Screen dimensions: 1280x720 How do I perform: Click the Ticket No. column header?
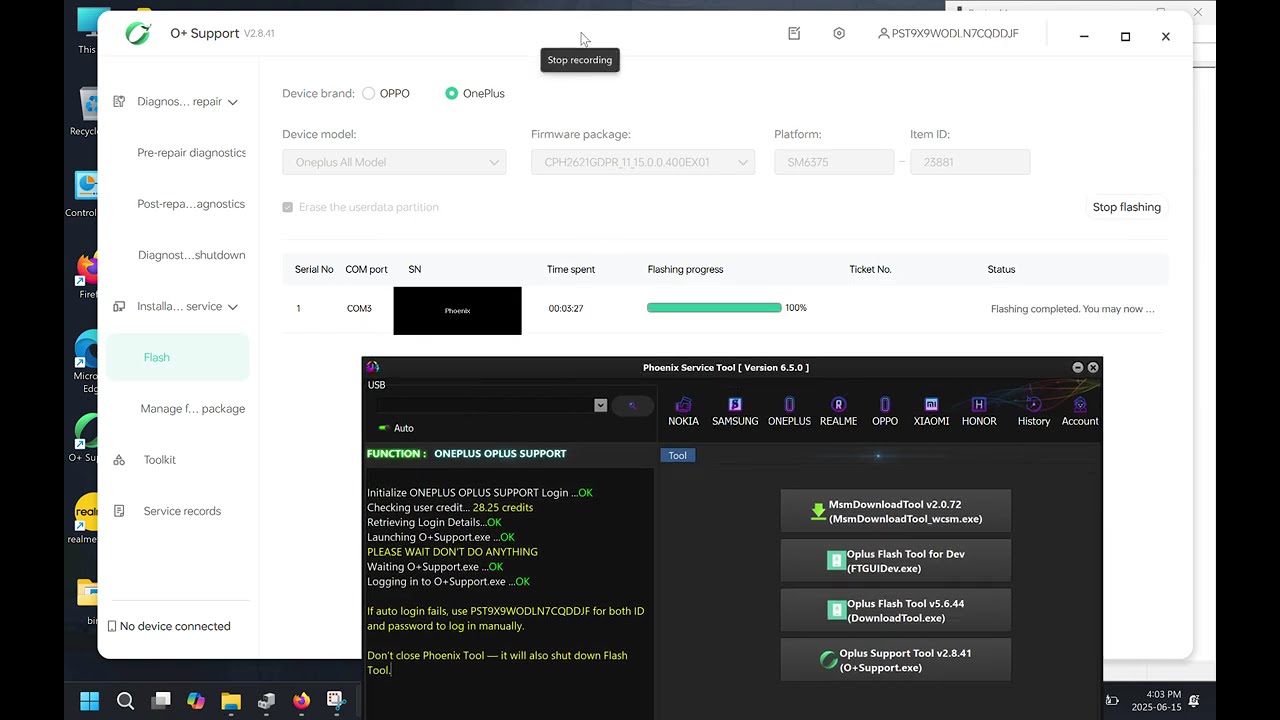(x=870, y=269)
